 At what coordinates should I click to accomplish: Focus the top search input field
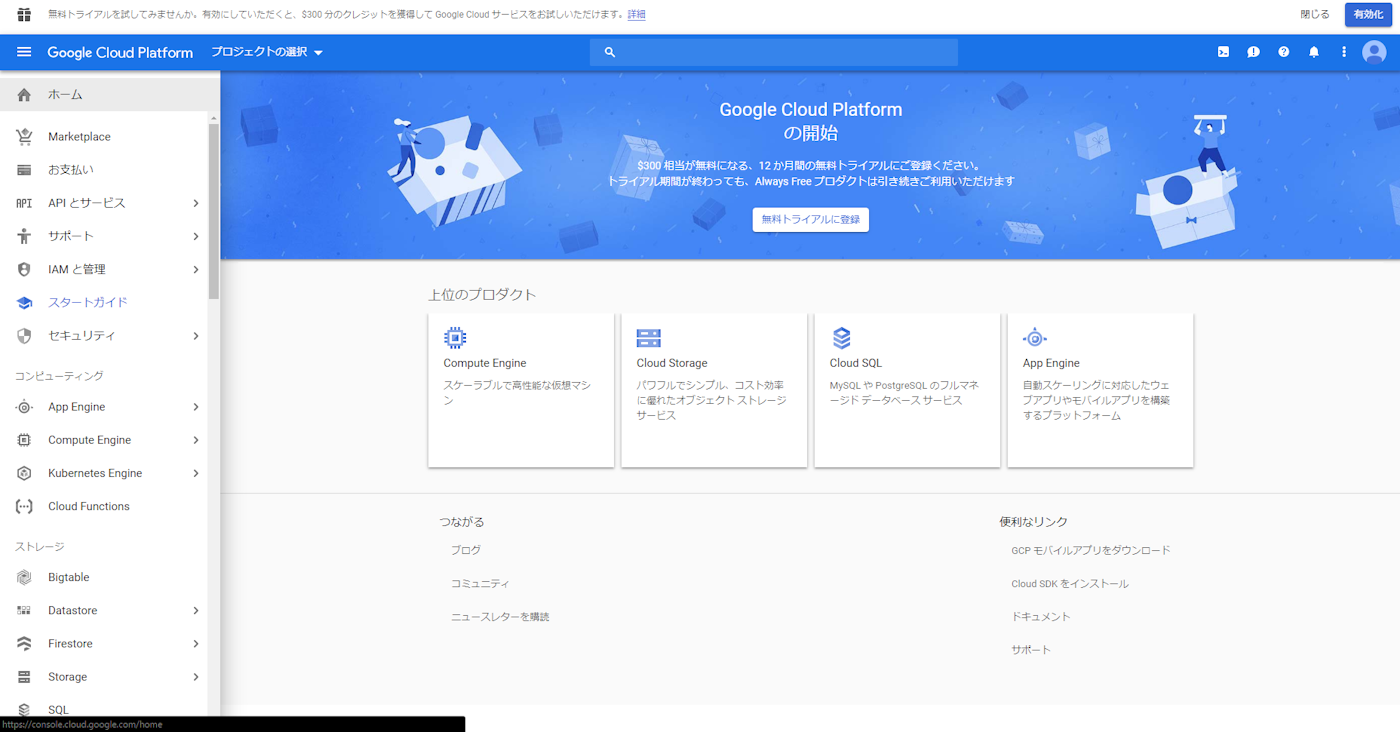coord(774,52)
